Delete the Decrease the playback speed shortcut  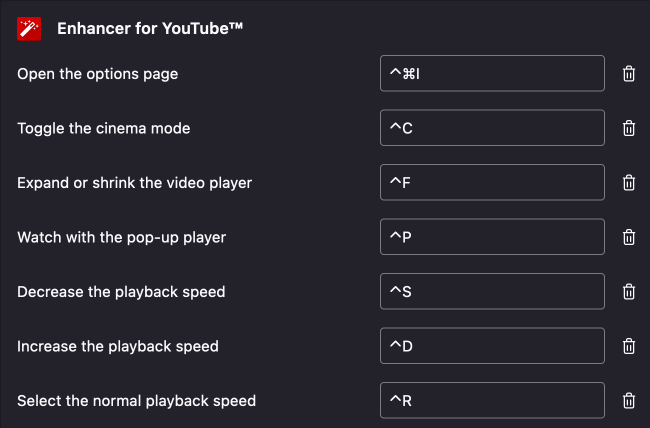pyautogui.click(x=629, y=292)
